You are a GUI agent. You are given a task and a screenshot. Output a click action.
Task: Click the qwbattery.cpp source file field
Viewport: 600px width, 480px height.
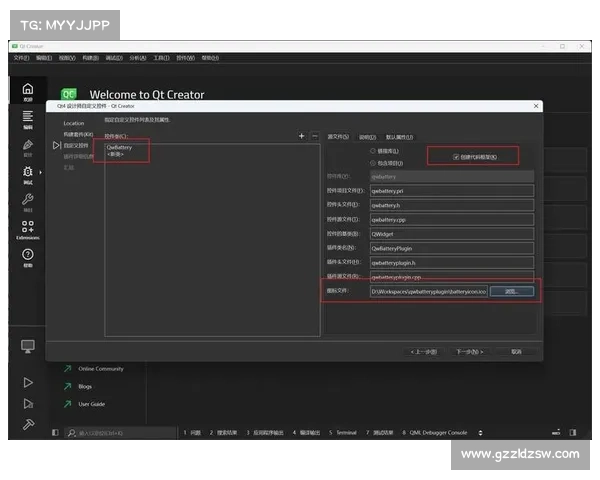pyautogui.click(x=452, y=220)
